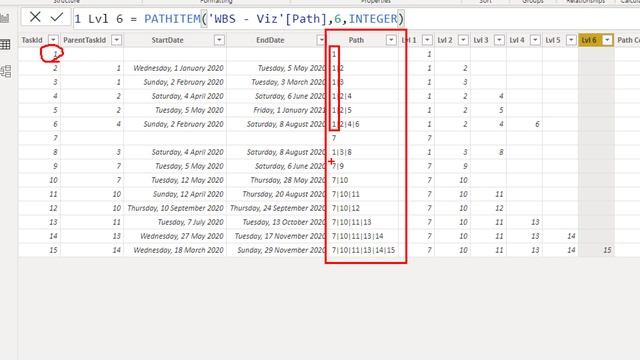Click path cell '7|10|11|13|14|15'

coord(363,250)
